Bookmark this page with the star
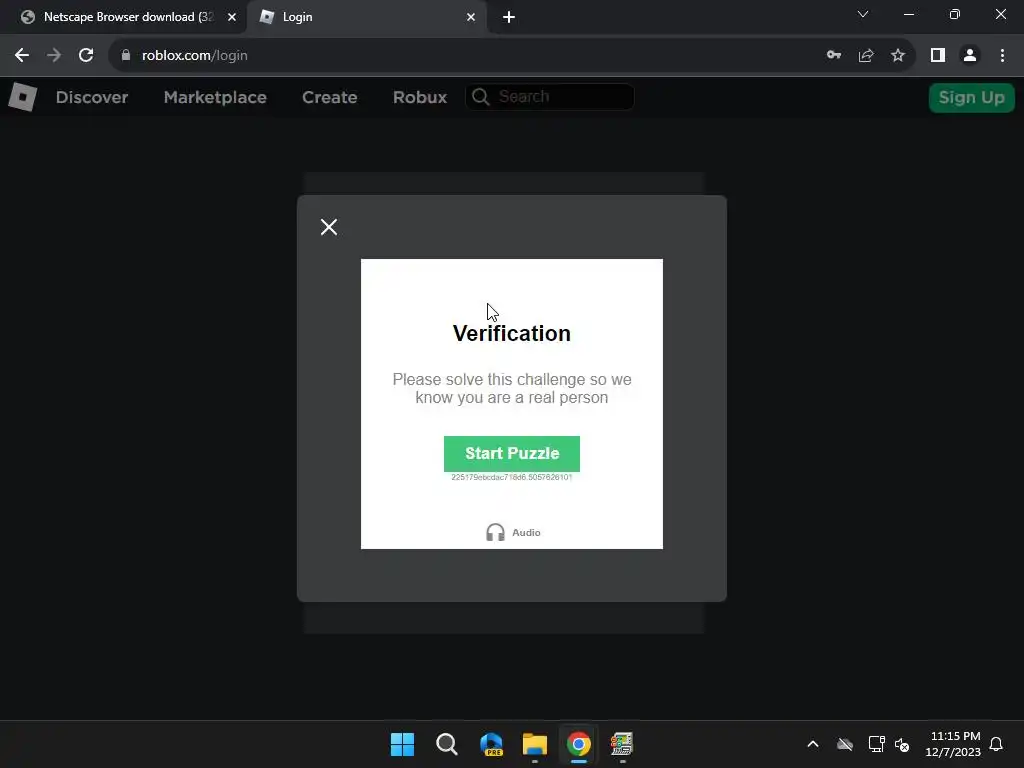 click(898, 56)
